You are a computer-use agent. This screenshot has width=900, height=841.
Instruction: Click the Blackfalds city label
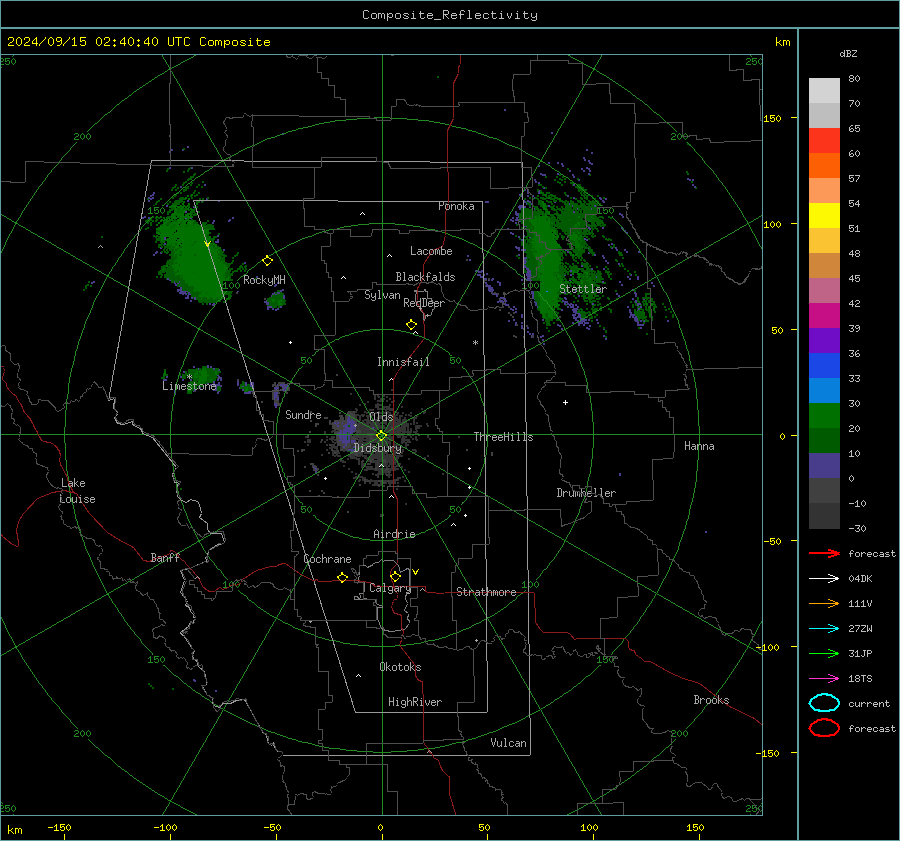(x=425, y=277)
